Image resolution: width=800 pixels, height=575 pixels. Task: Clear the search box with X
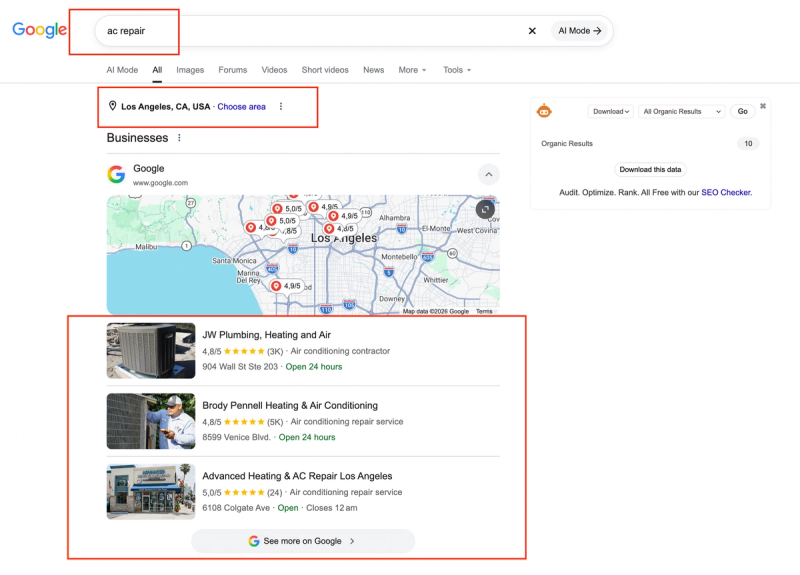click(x=532, y=31)
